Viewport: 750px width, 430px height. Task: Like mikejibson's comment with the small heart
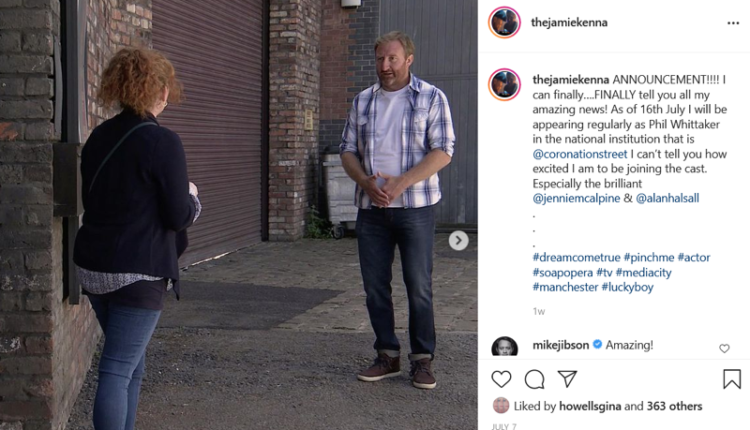tap(724, 348)
